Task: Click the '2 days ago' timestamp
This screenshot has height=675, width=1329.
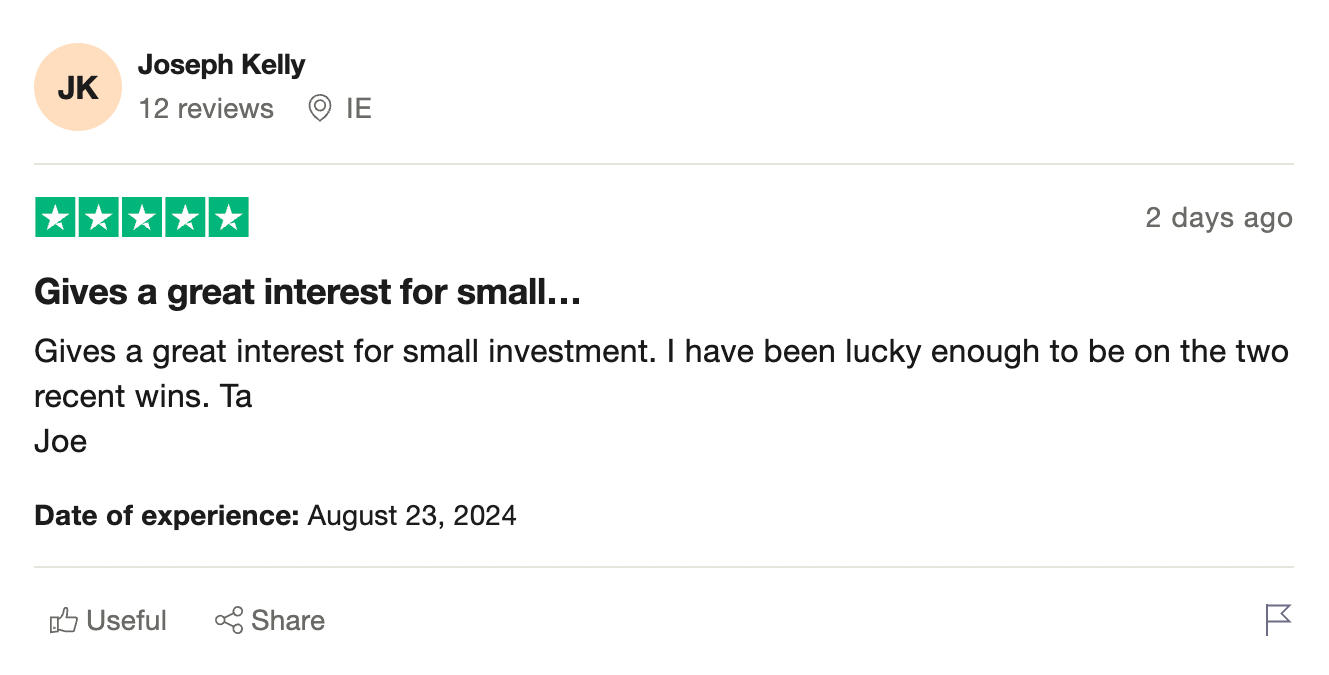Action: 1219,217
